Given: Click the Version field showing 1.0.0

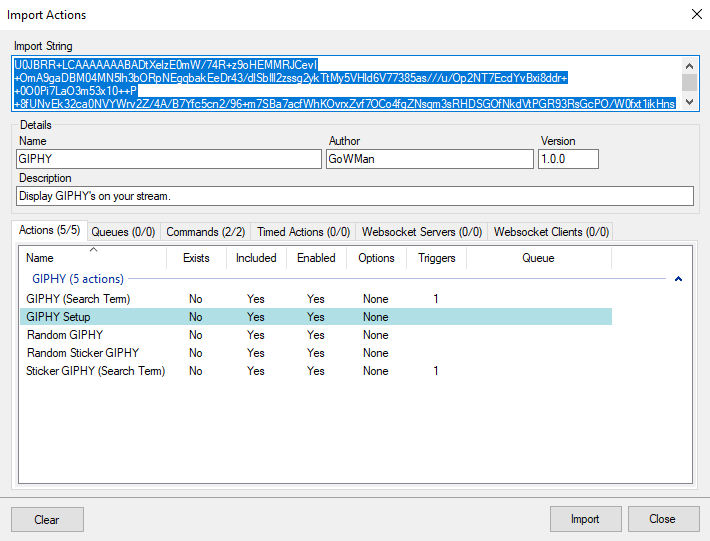Looking at the screenshot, I should coord(568,159).
